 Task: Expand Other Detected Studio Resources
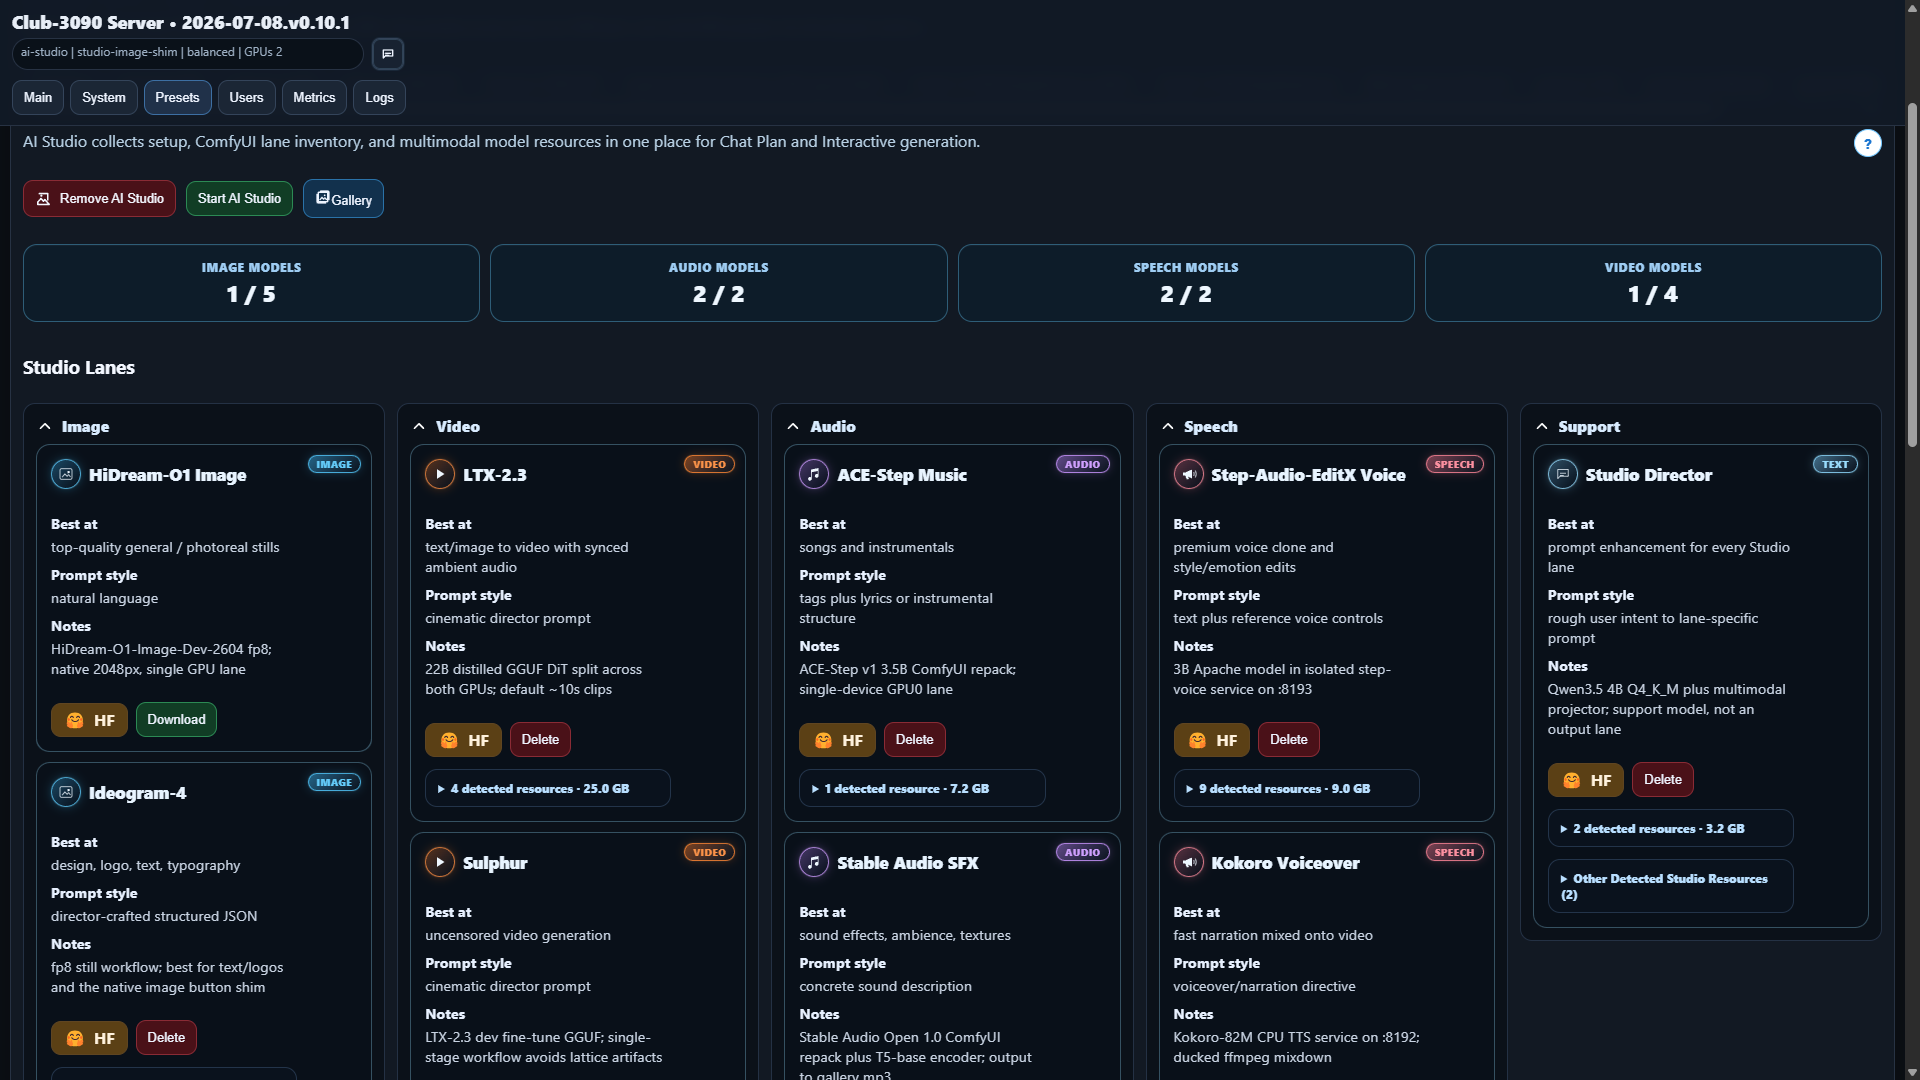click(1669, 886)
